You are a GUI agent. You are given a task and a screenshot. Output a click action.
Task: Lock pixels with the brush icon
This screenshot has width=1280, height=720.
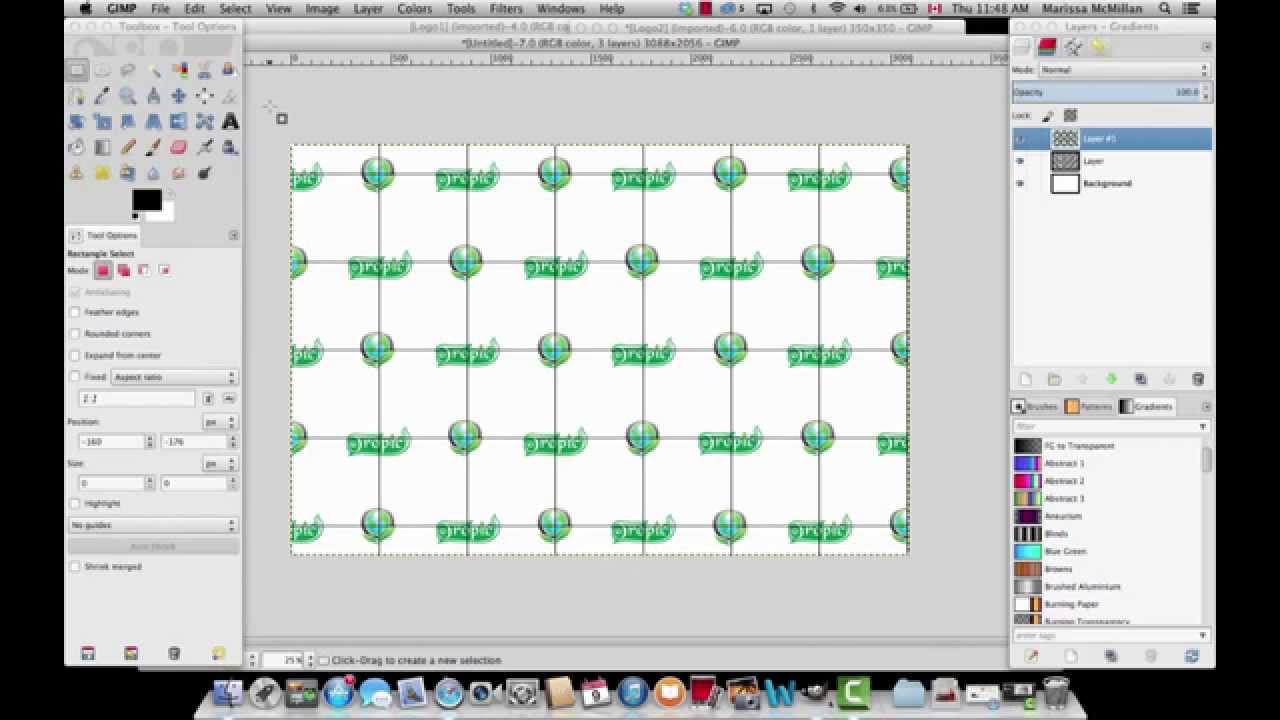pos(1048,116)
